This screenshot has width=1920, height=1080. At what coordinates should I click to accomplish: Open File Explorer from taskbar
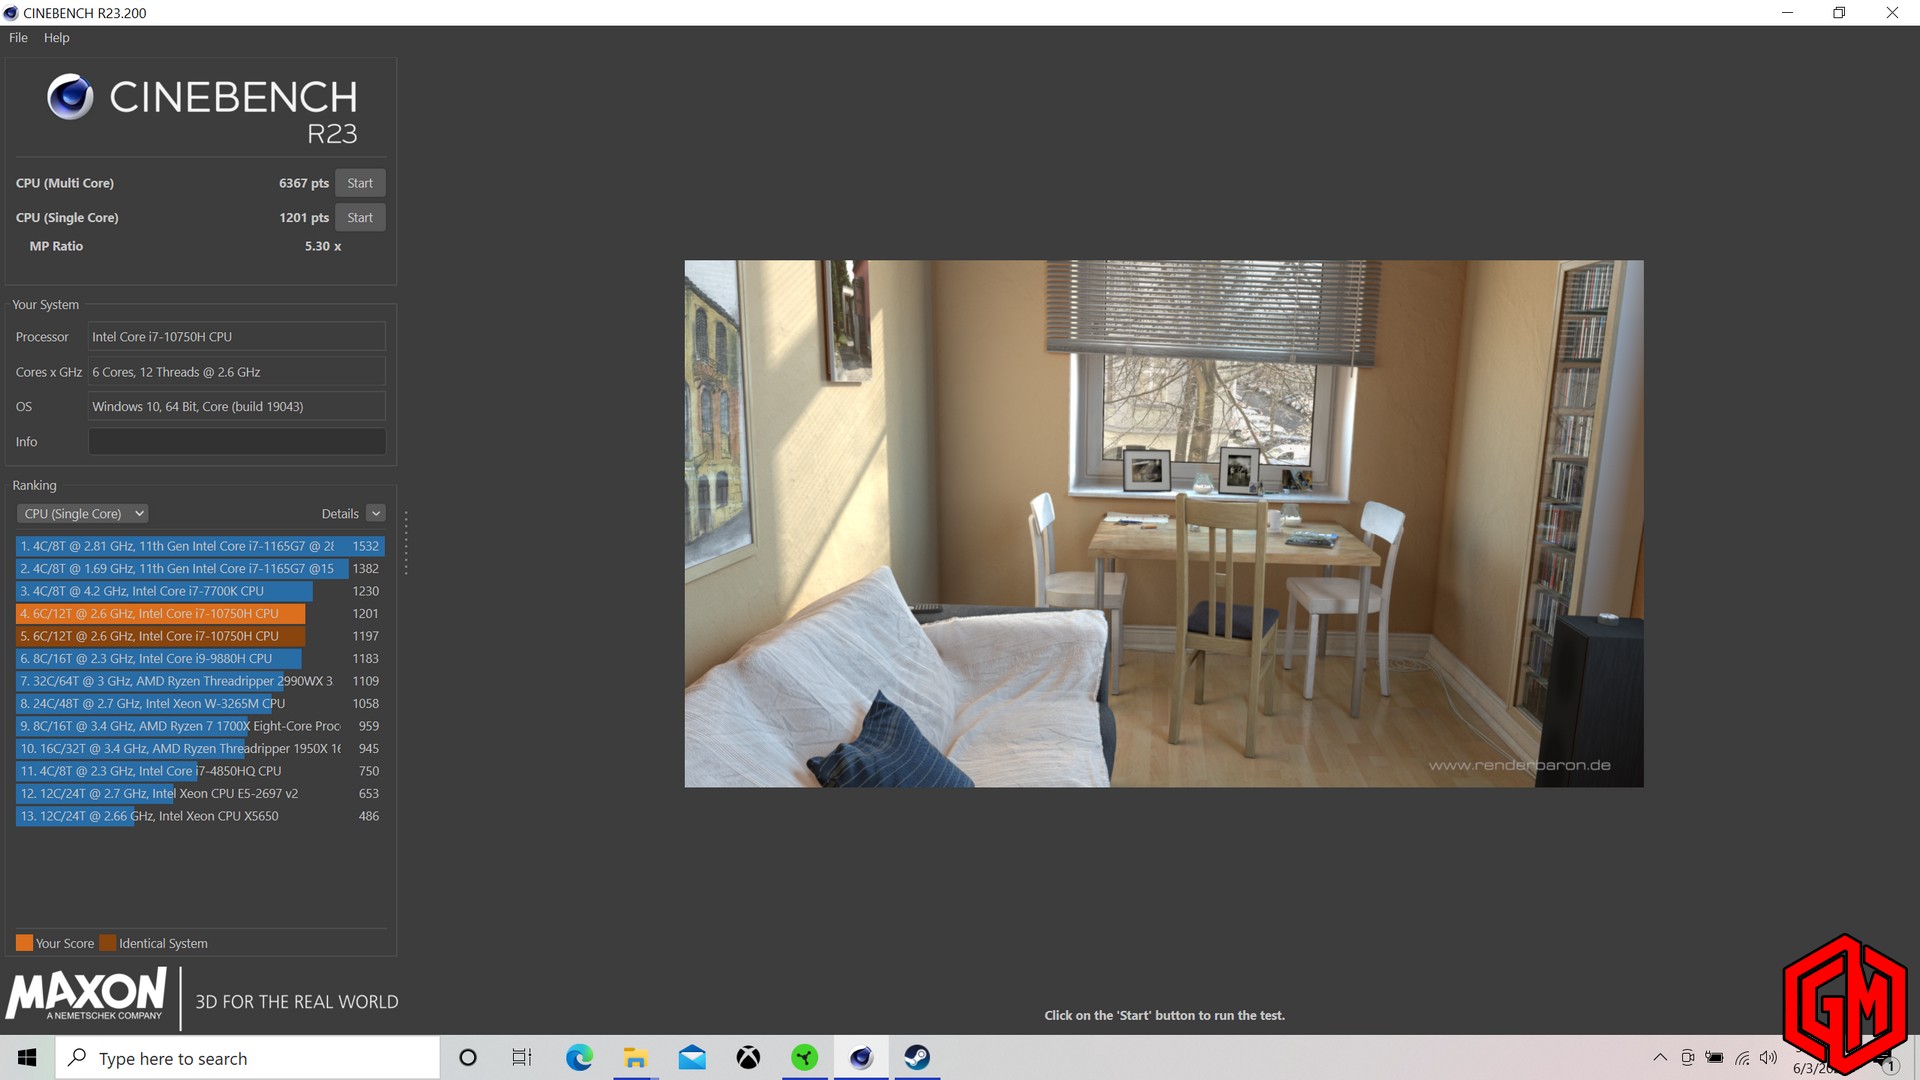[635, 1058]
